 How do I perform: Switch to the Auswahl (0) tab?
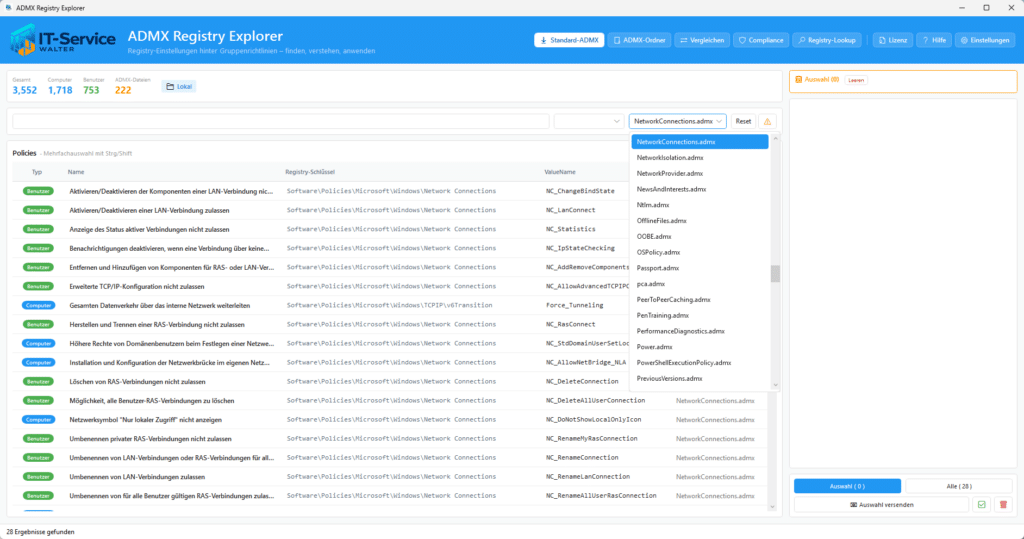pos(847,486)
